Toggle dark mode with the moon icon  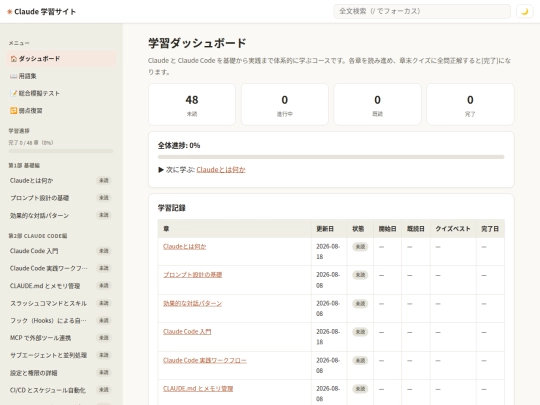524,11
